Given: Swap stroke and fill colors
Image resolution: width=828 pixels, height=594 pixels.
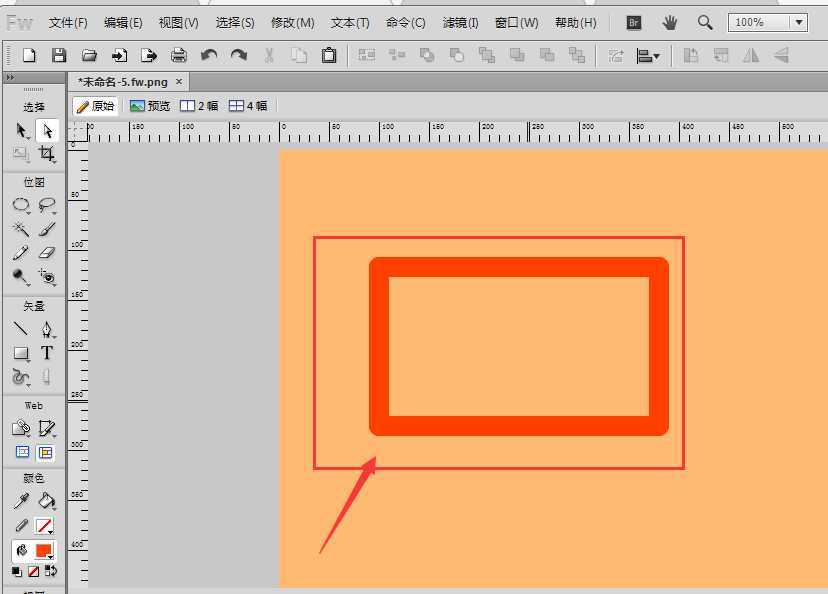Looking at the screenshot, I should click(51, 572).
